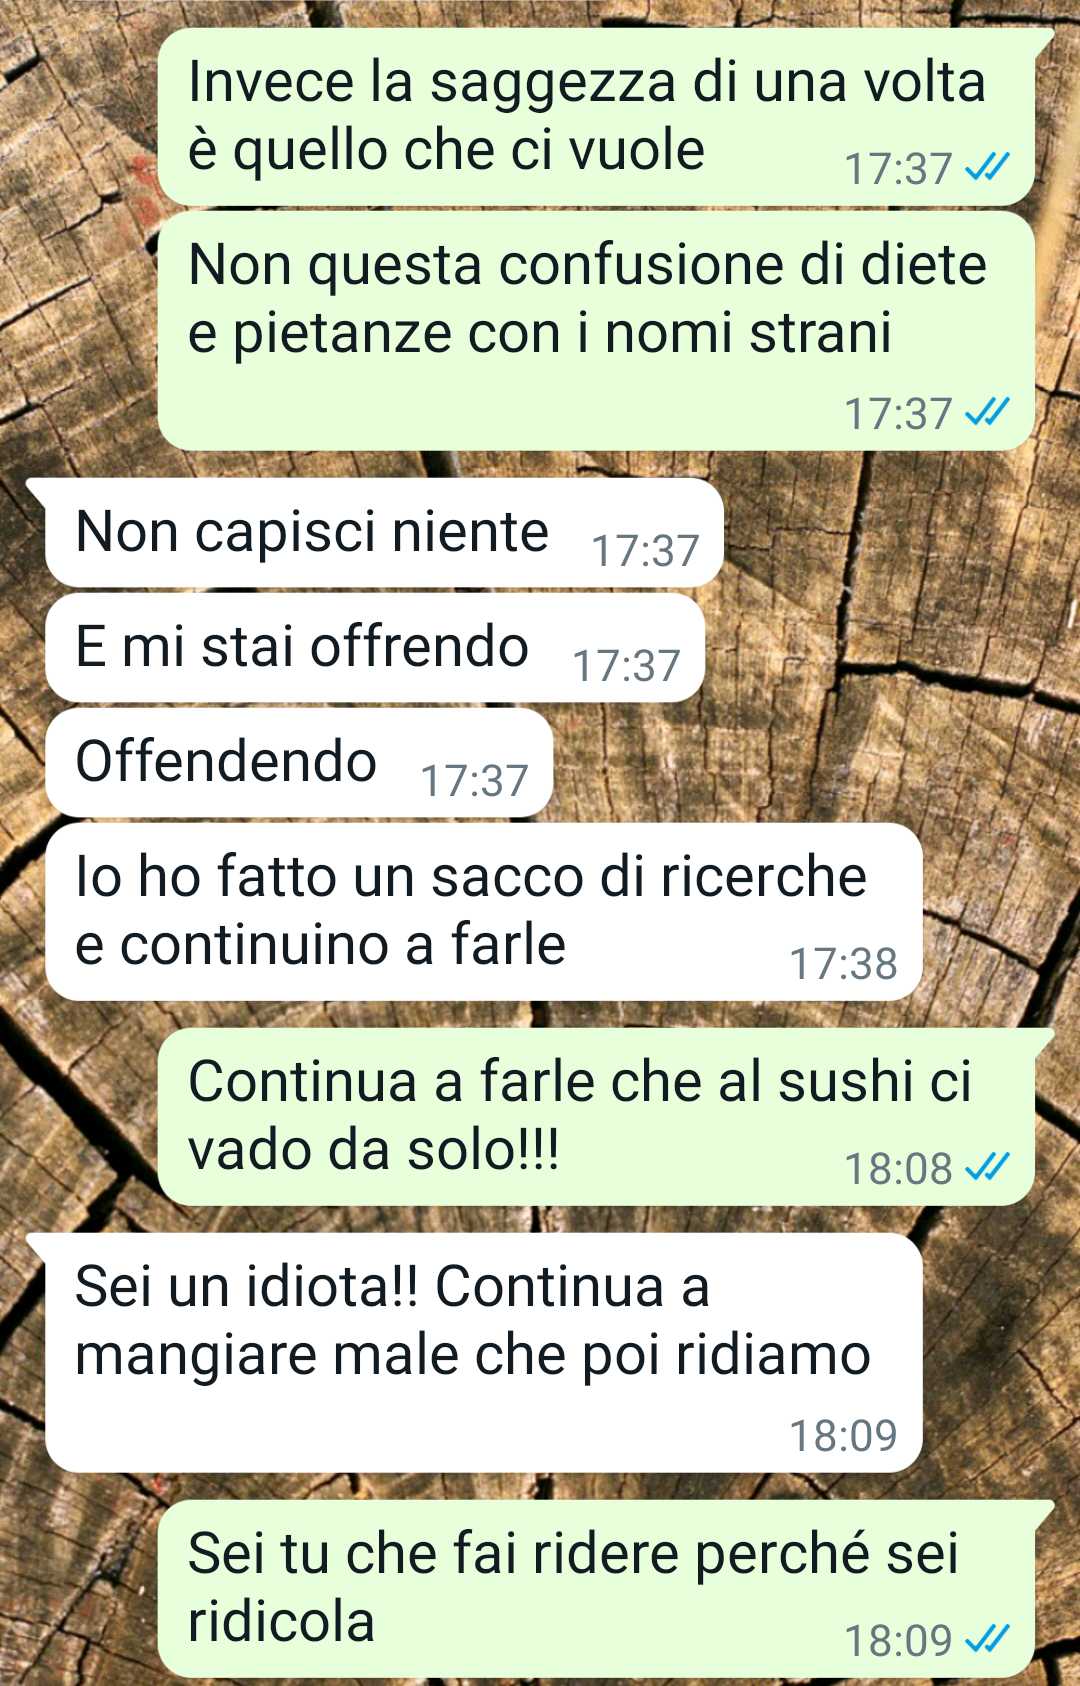This screenshot has width=1080, height=1686.
Task: Select the 'Io ho fatto un sacco di ricerche' message
Action: click(483, 912)
